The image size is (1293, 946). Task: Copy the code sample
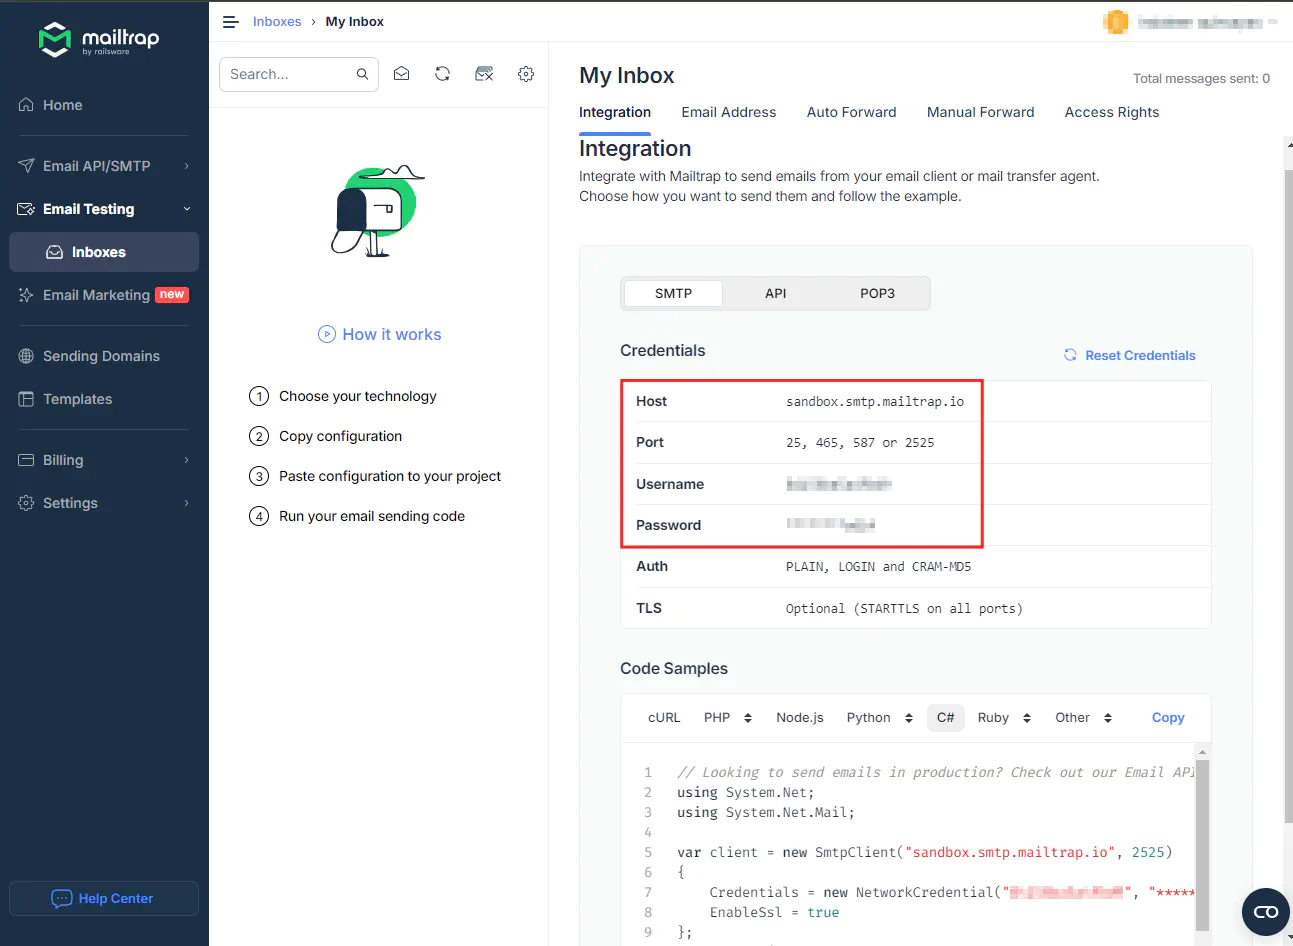(1168, 718)
